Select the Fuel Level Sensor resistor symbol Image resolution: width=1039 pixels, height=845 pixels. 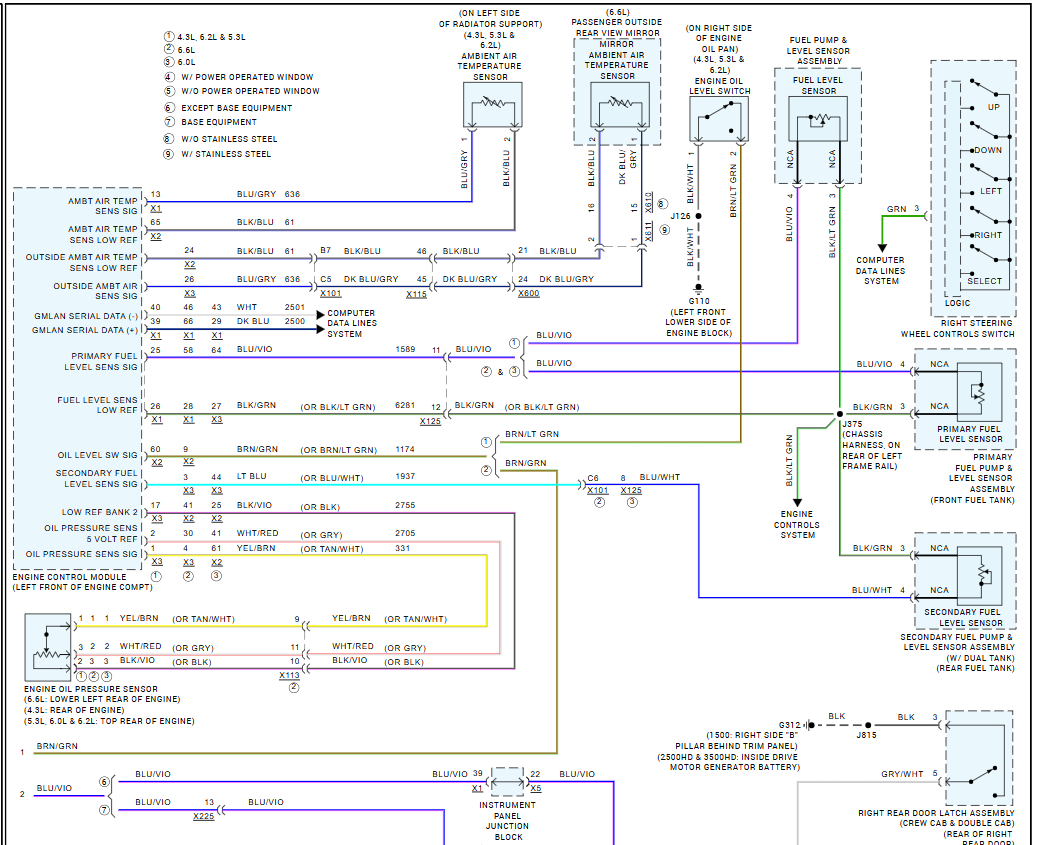click(x=818, y=119)
